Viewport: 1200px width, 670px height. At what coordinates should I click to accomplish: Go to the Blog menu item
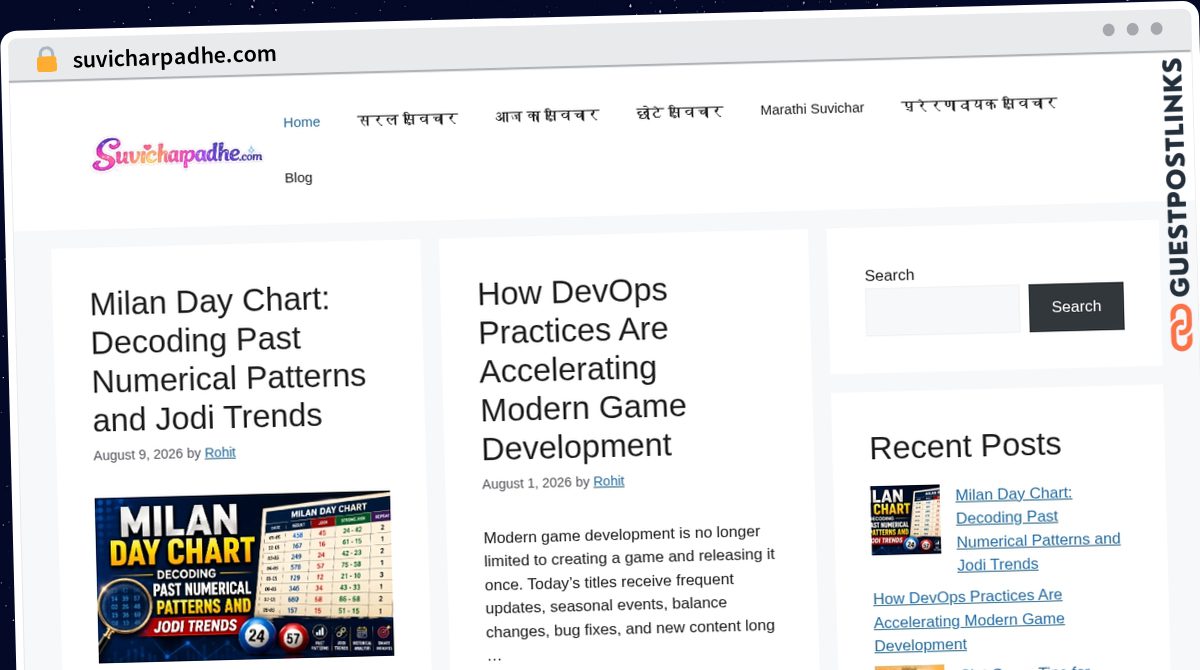pos(299,177)
